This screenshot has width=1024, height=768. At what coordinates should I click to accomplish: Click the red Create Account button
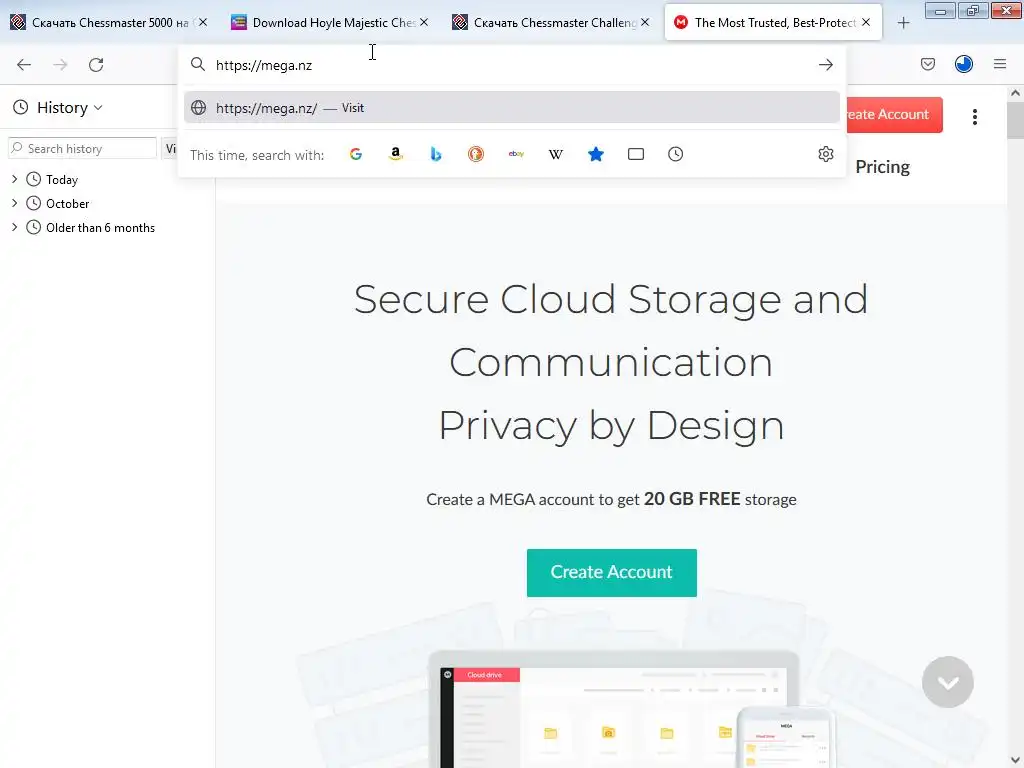click(x=895, y=115)
